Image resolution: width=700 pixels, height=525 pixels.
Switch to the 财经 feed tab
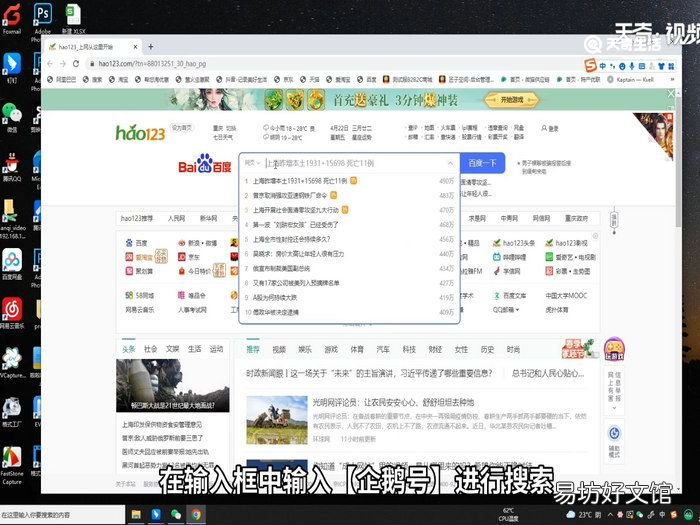(x=435, y=350)
